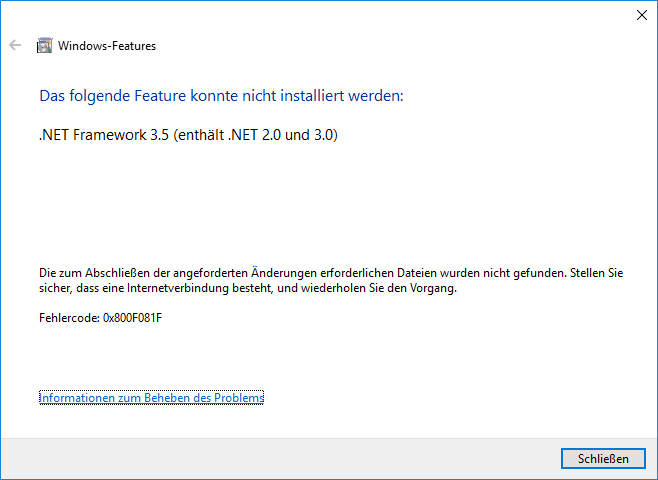Viewport: 658px width, 480px height.
Task: Click the Windows-Features window icon
Action: 44,45
